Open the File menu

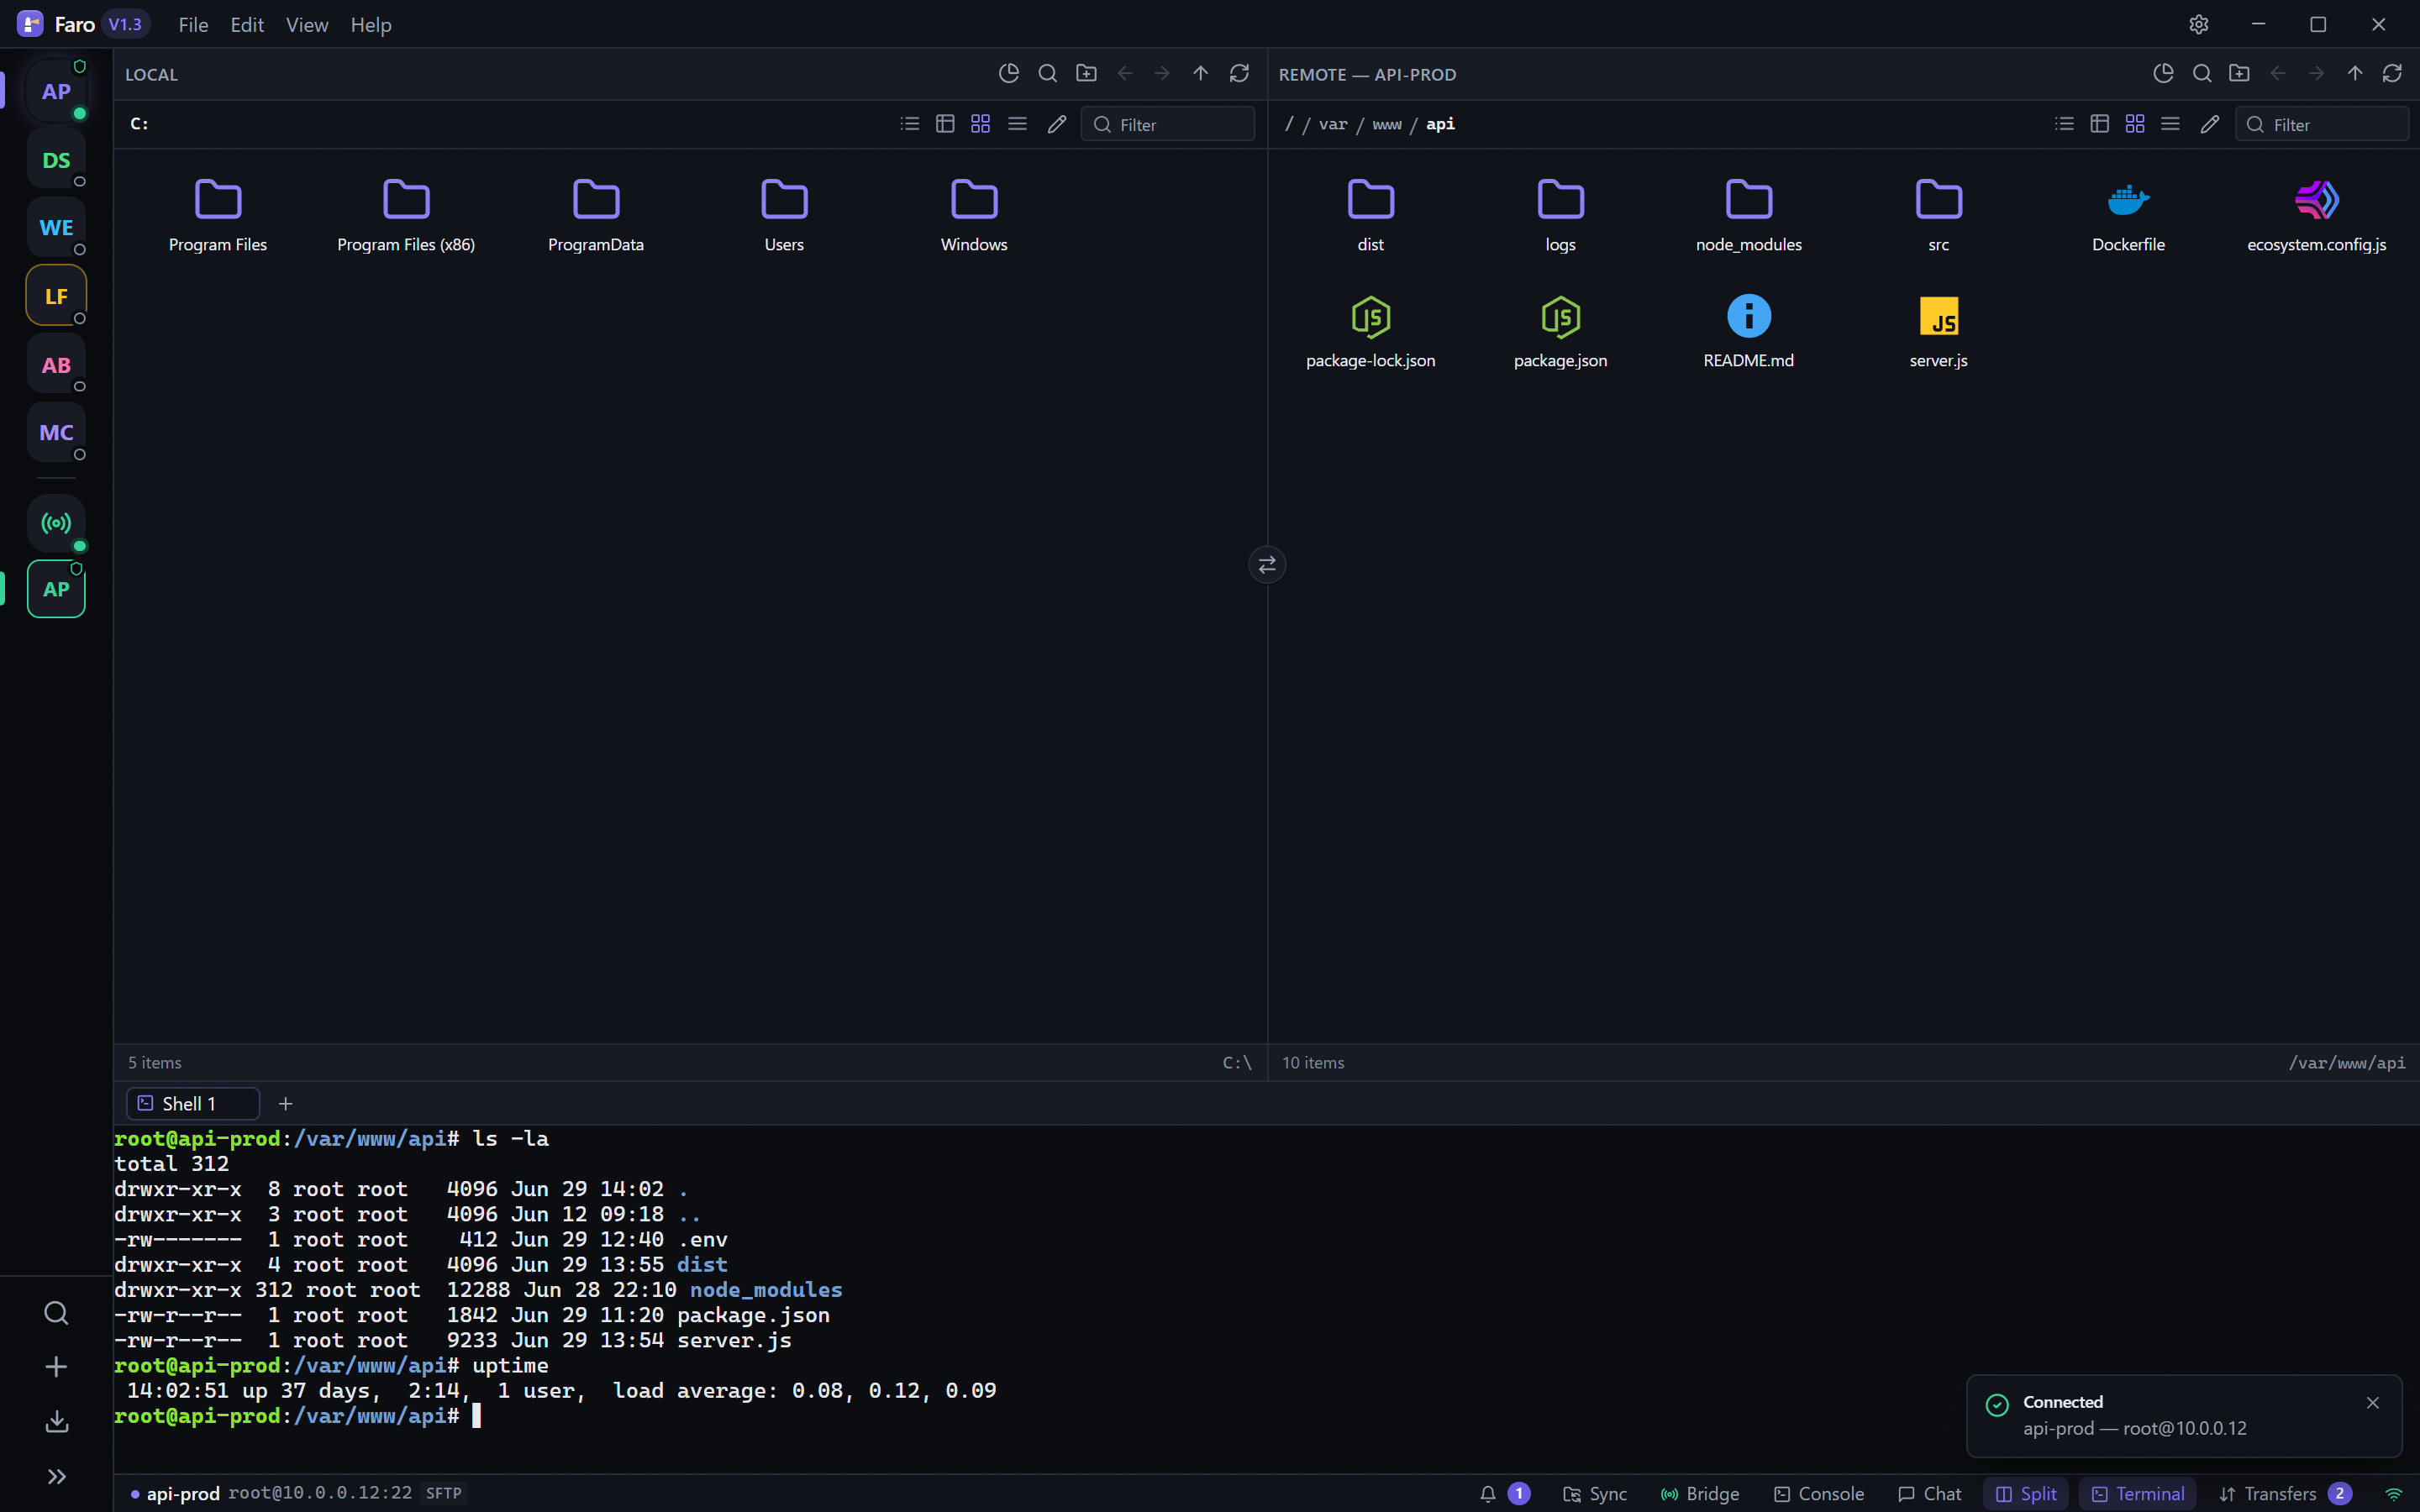193,25
